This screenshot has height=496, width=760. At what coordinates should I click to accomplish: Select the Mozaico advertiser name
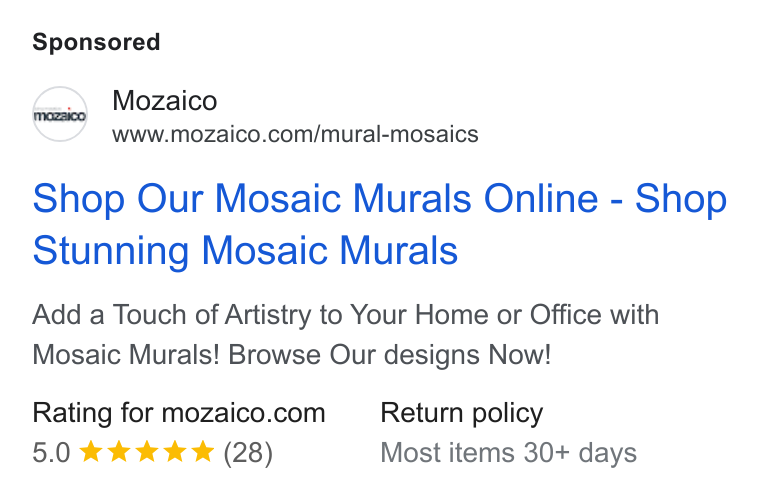[x=164, y=101]
